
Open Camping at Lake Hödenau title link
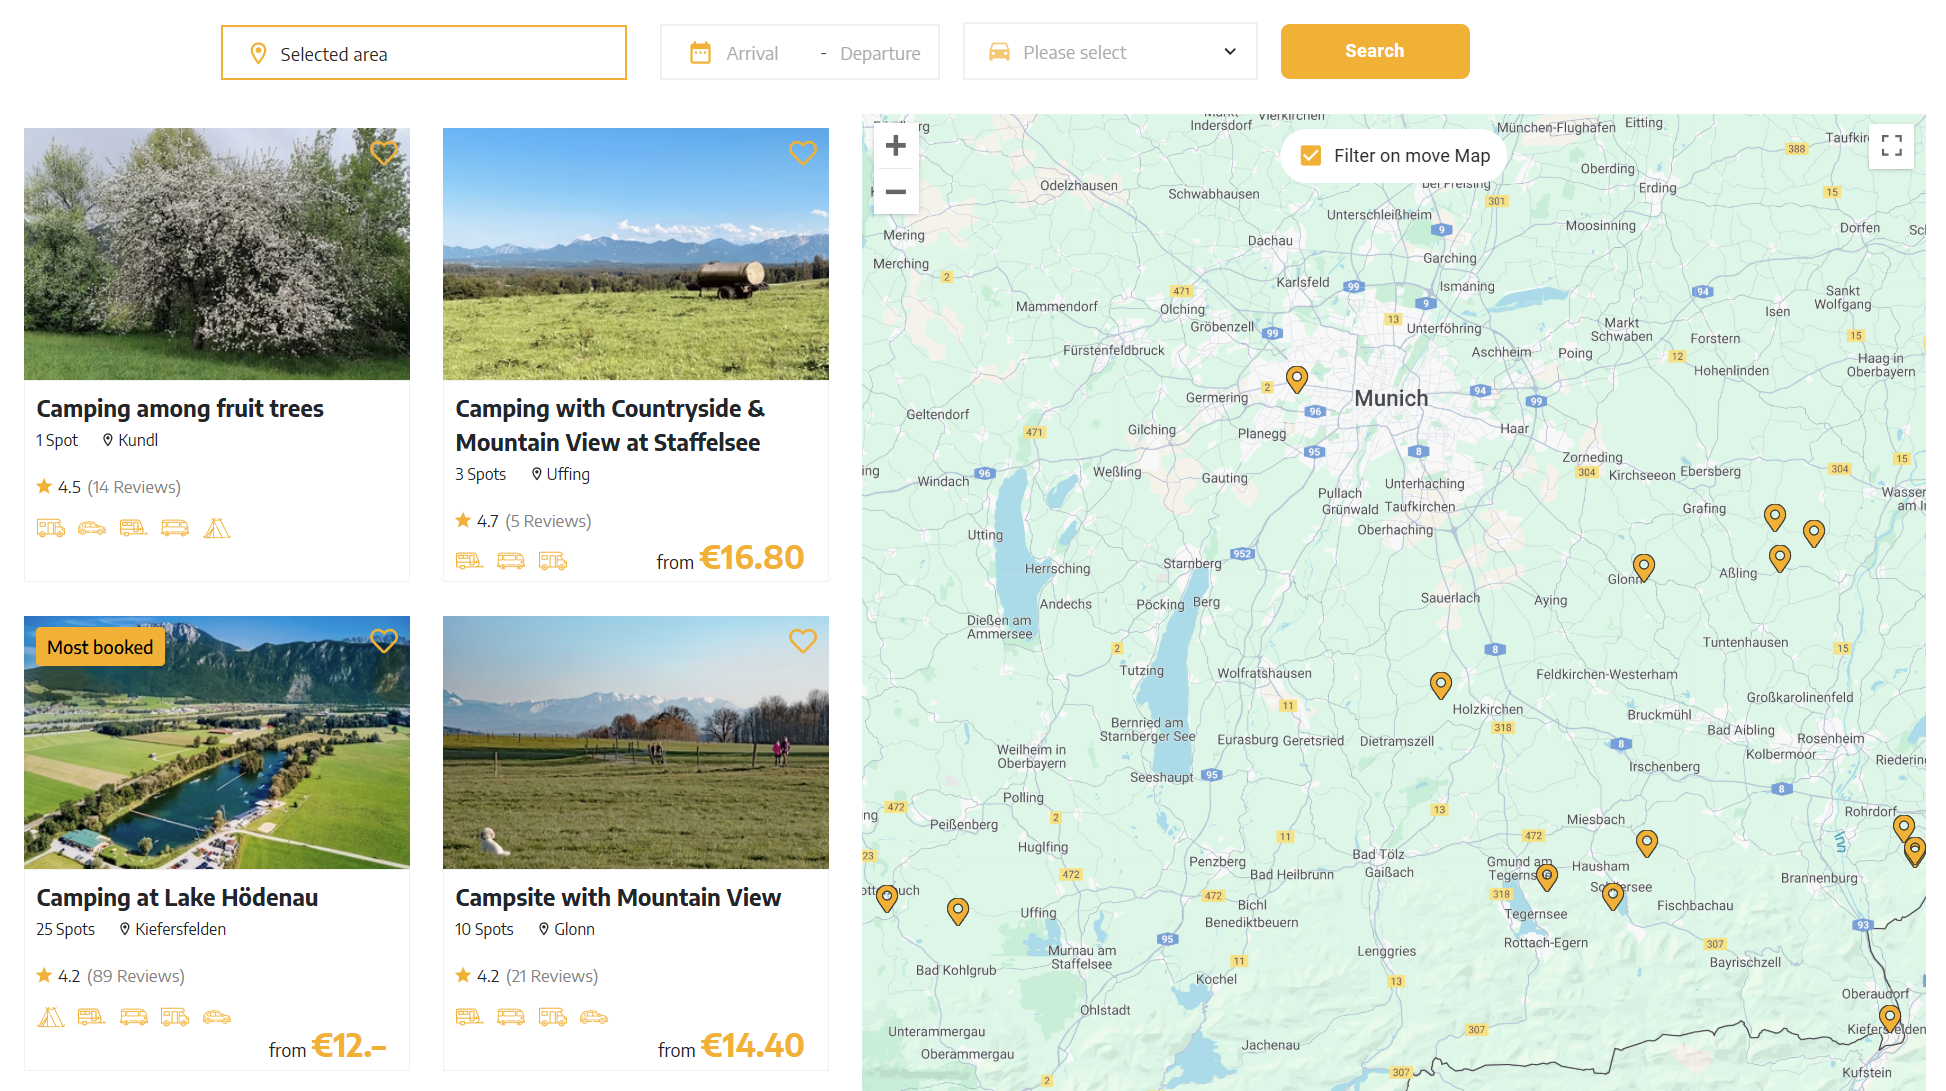[x=177, y=898]
